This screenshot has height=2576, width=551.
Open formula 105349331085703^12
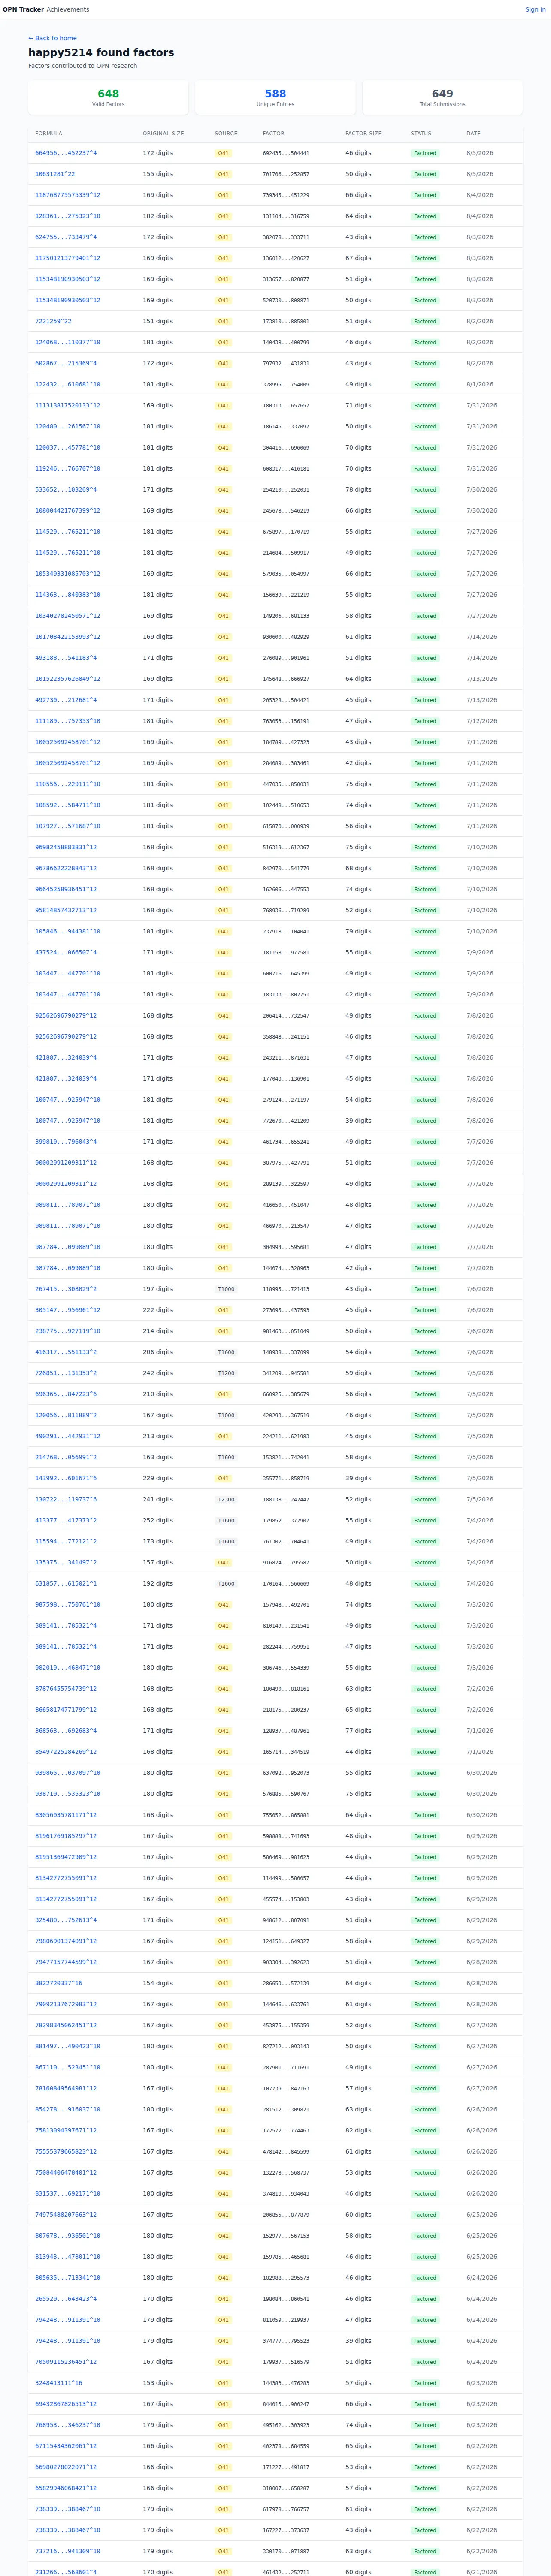click(68, 574)
